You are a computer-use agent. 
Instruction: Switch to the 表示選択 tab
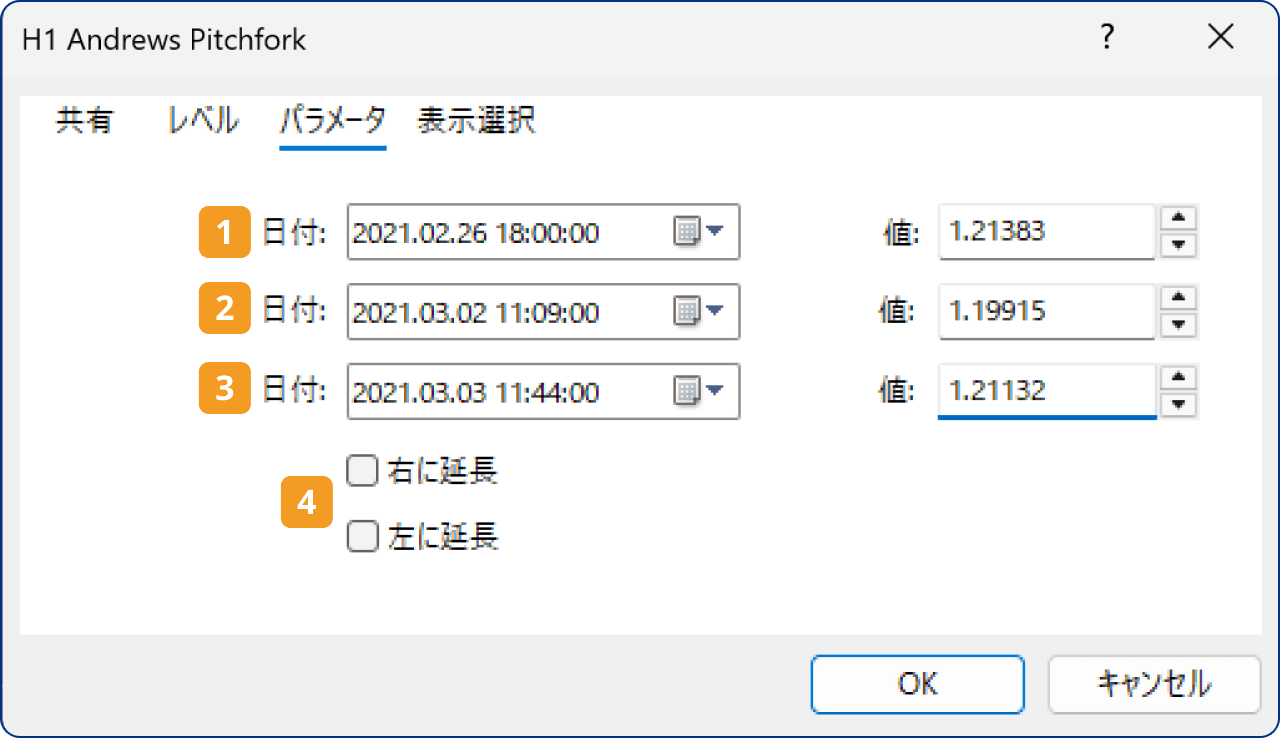476,120
